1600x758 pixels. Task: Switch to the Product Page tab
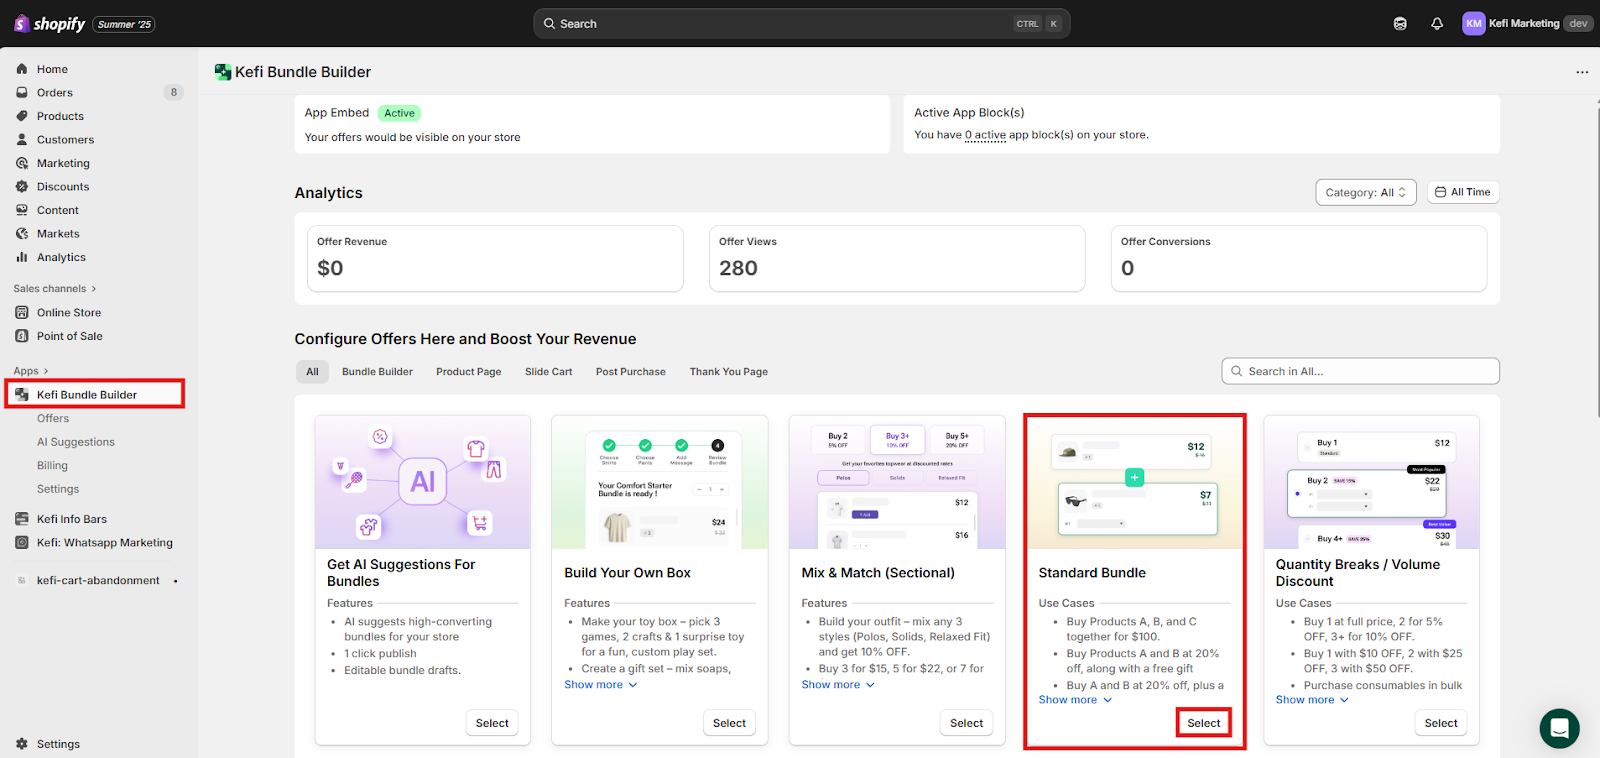(468, 372)
